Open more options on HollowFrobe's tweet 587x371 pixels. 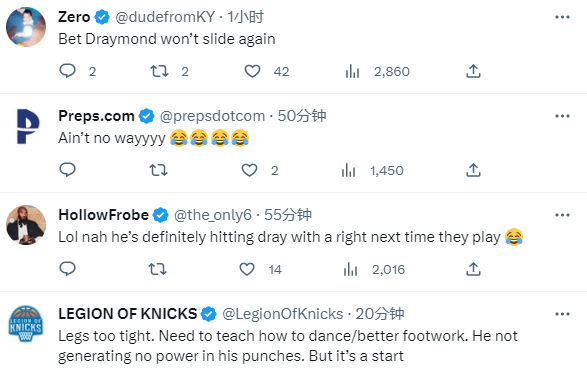tap(562, 215)
